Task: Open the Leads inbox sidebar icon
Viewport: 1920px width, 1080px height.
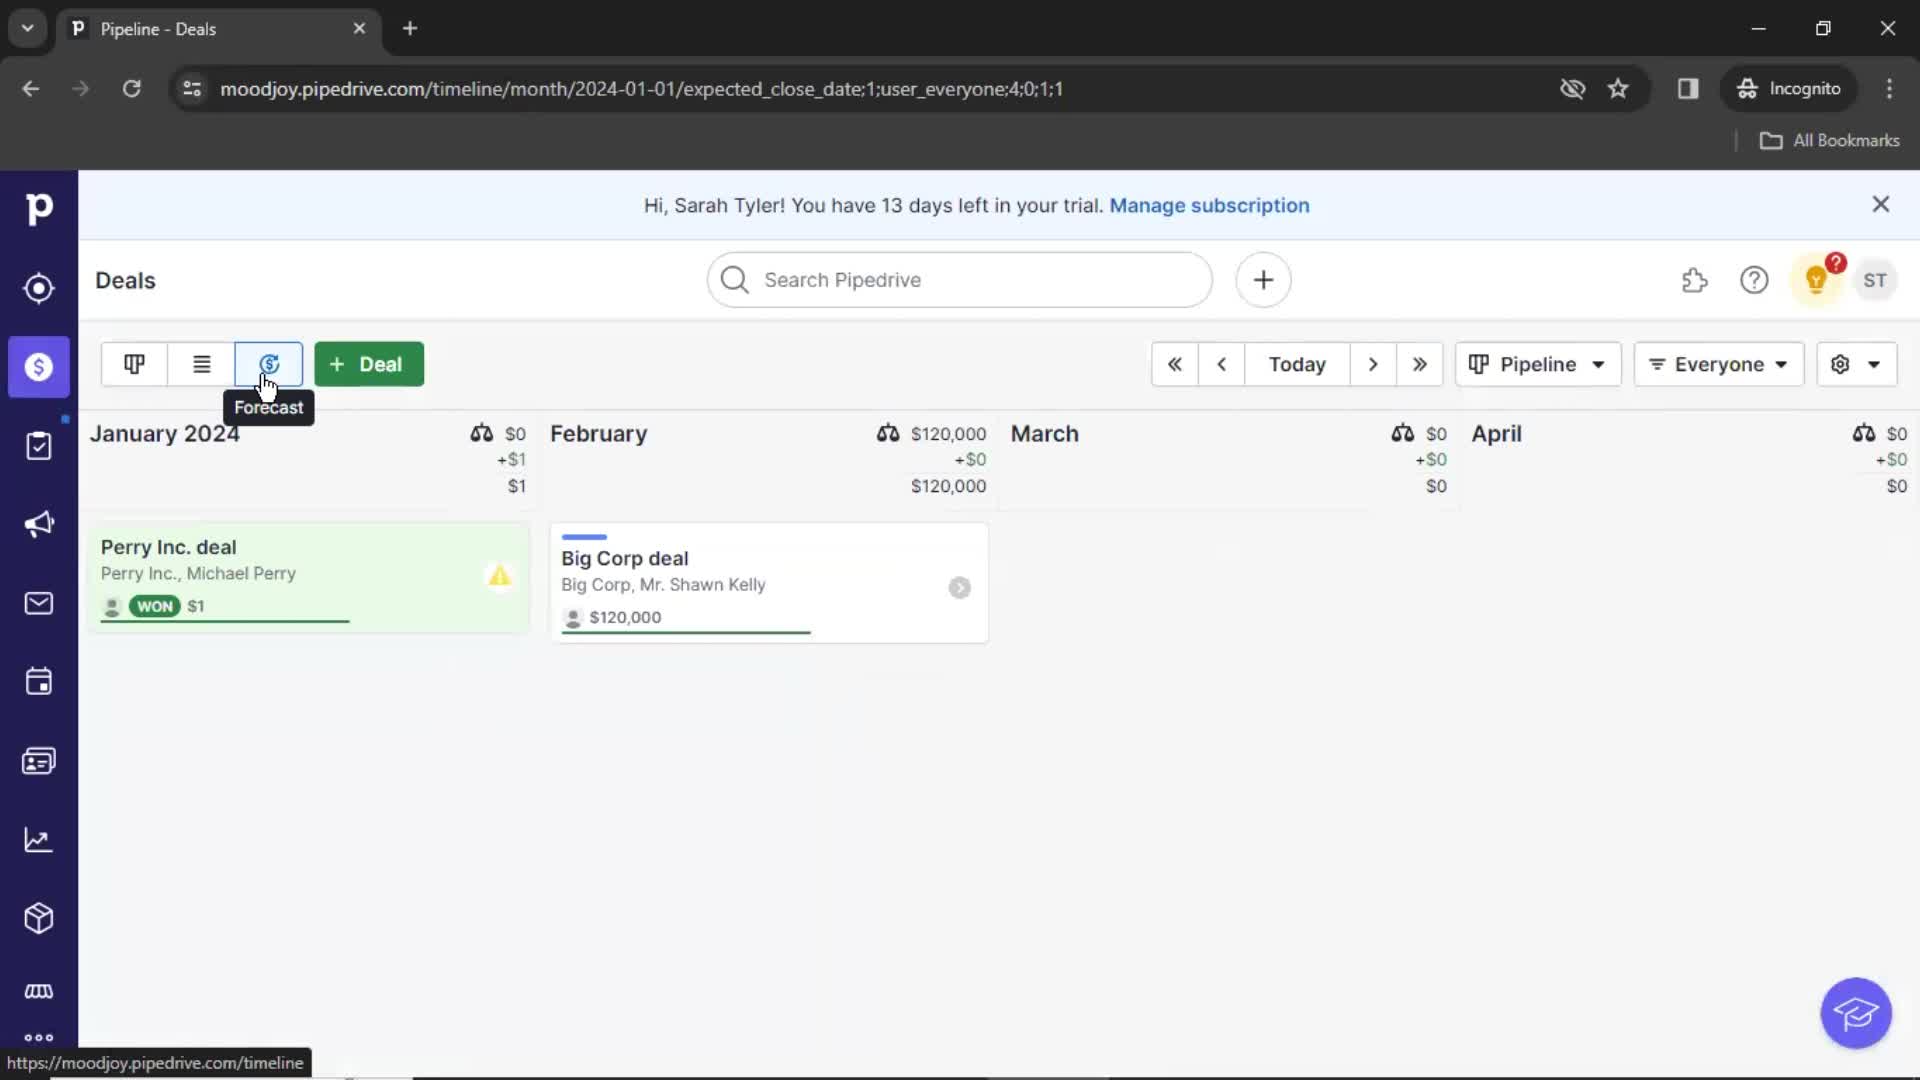Action: pos(38,287)
